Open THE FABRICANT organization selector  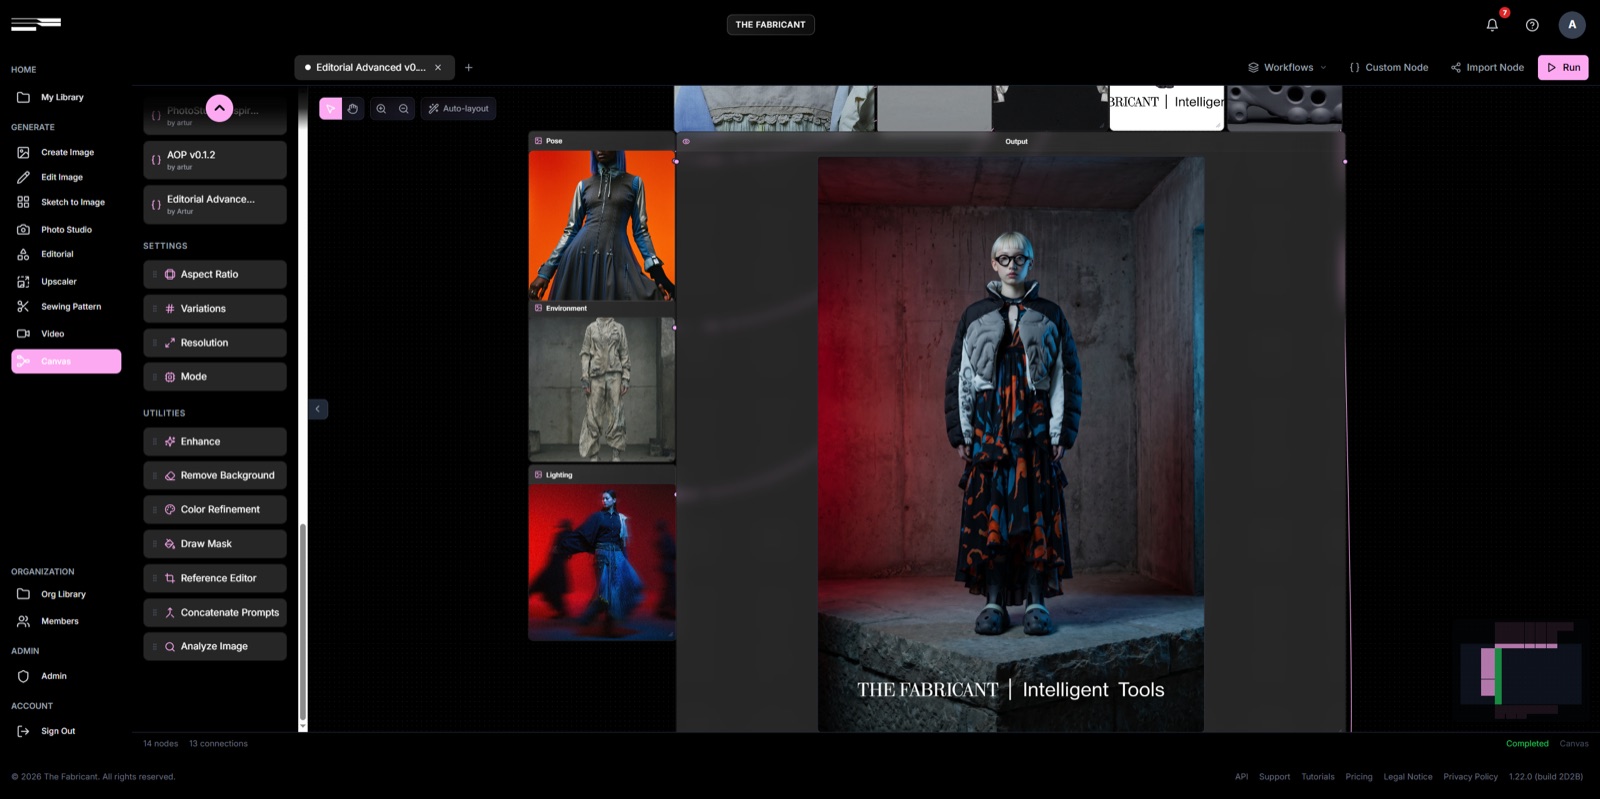[x=770, y=25]
